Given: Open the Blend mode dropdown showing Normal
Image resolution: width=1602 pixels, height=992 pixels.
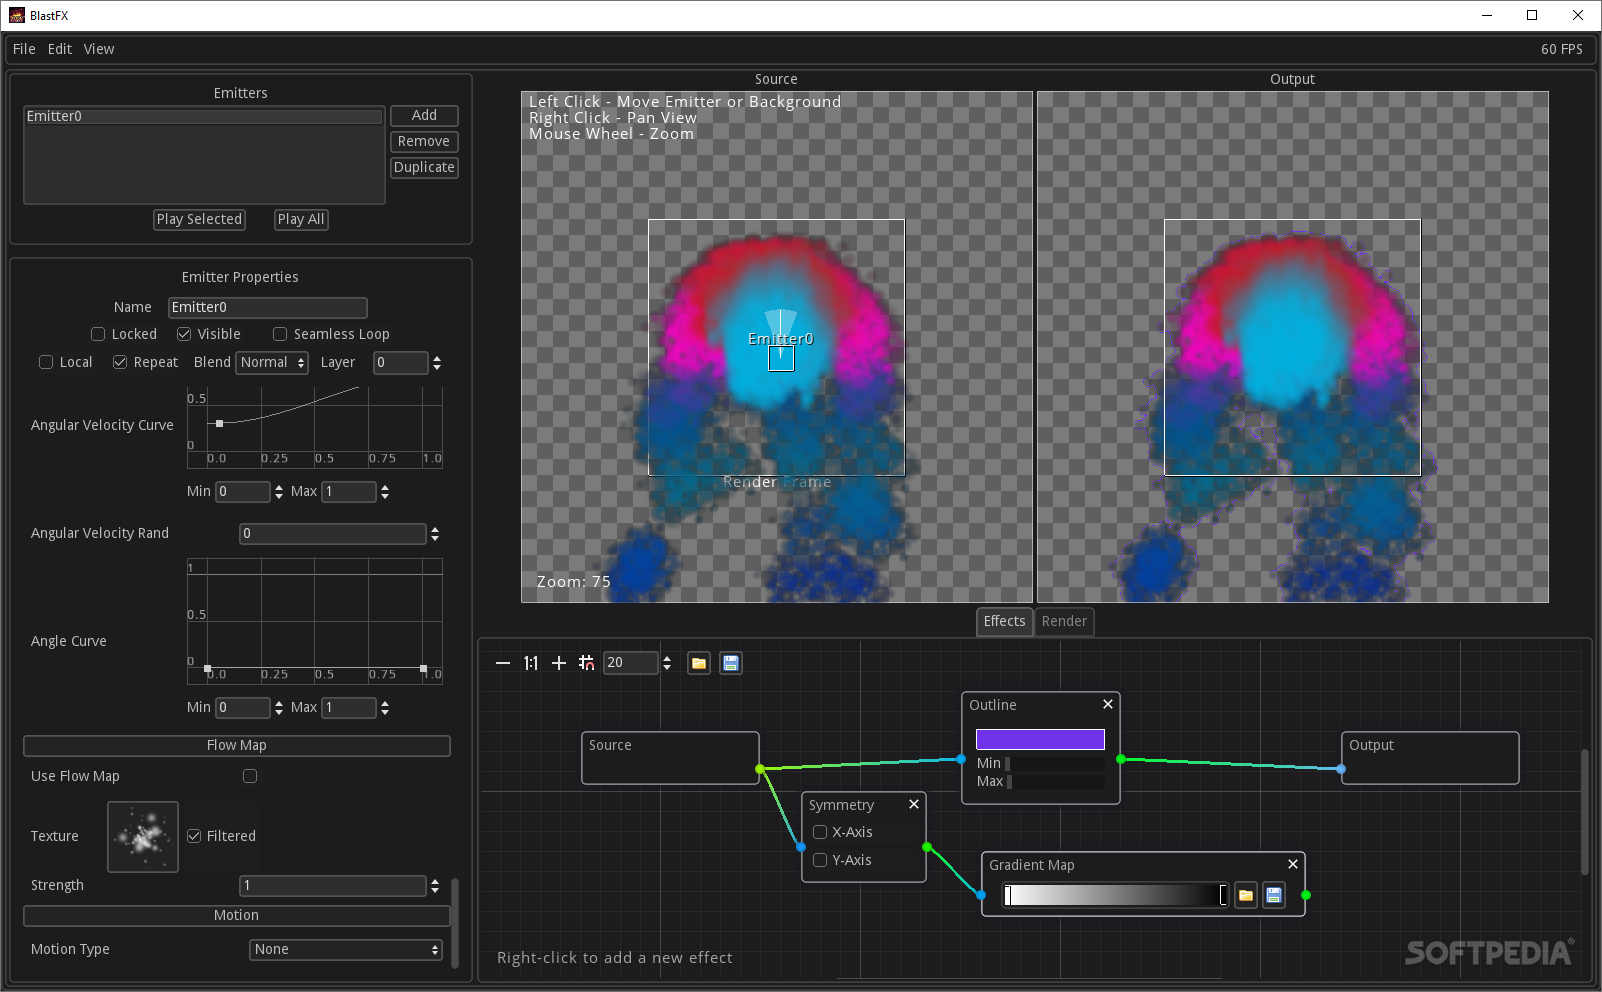Looking at the screenshot, I should coord(272,363).
